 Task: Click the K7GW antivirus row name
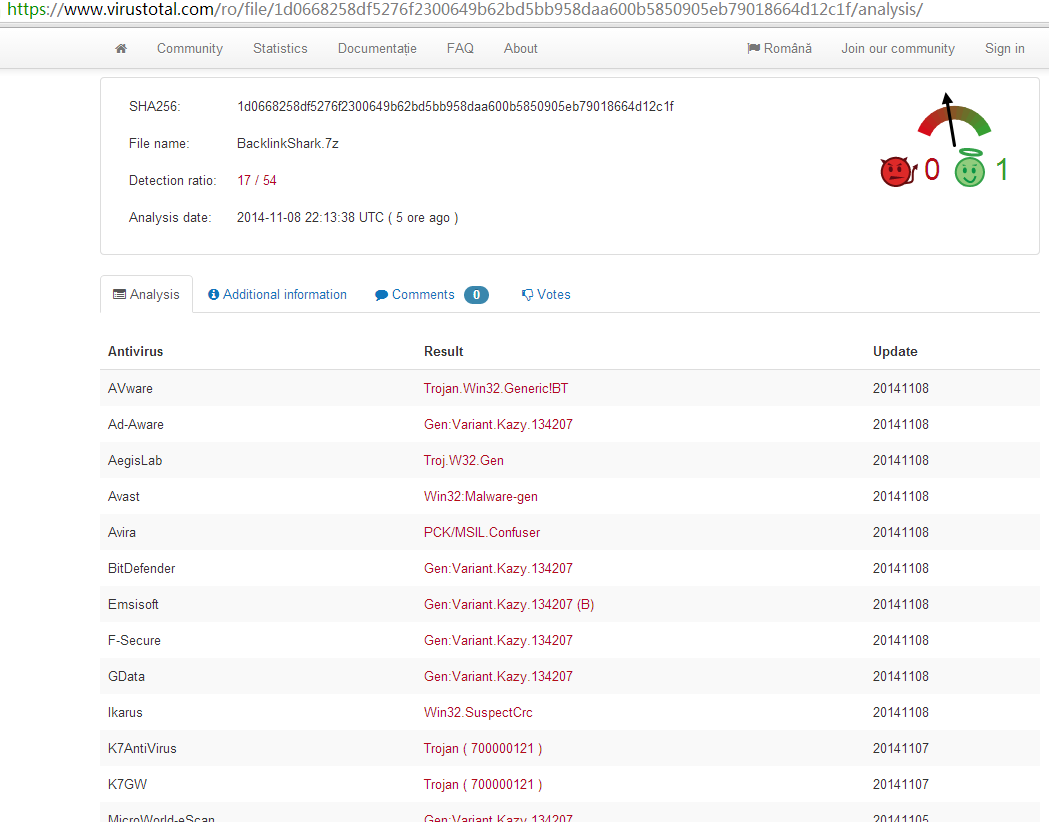(127, 785)
